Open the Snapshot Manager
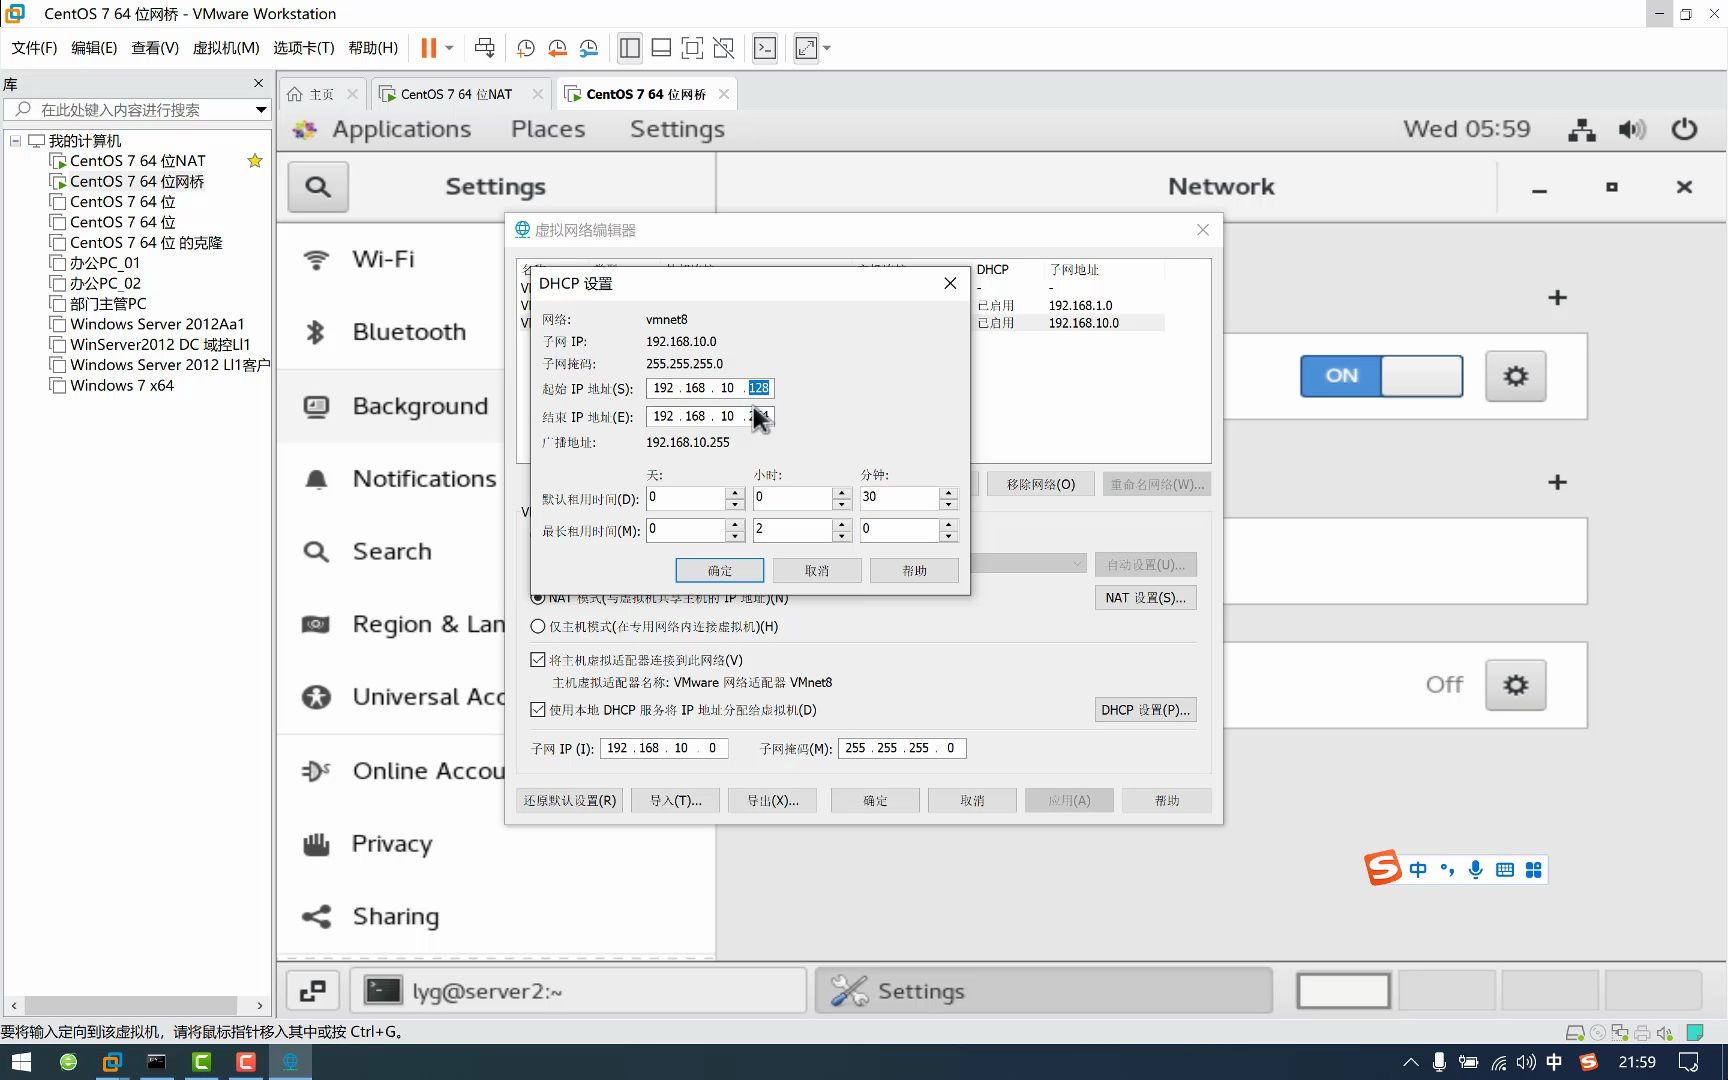This screenshot has height=1080, width=1728. [x=589, y=47]
